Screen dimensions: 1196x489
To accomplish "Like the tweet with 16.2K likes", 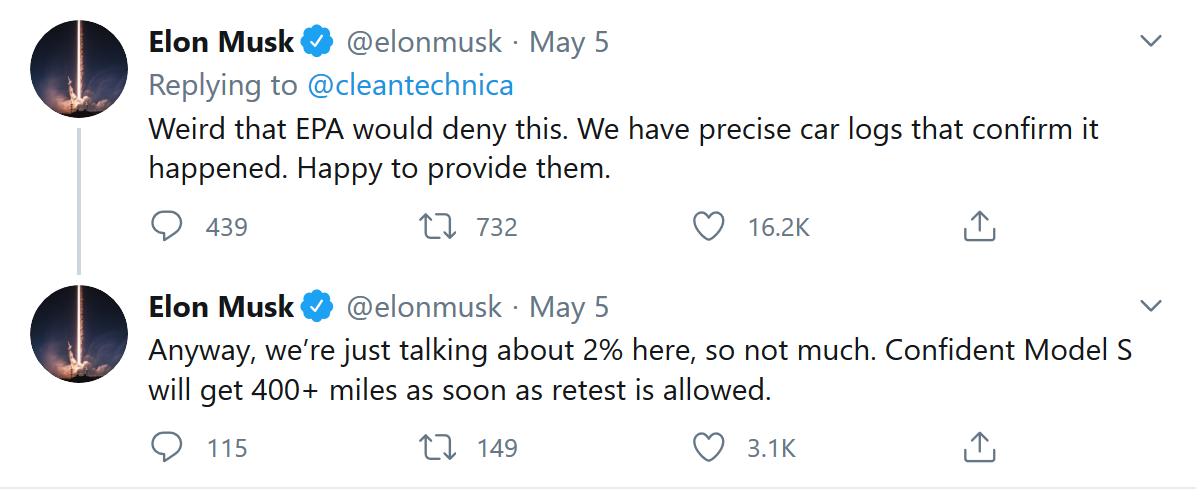I will 709,228.
